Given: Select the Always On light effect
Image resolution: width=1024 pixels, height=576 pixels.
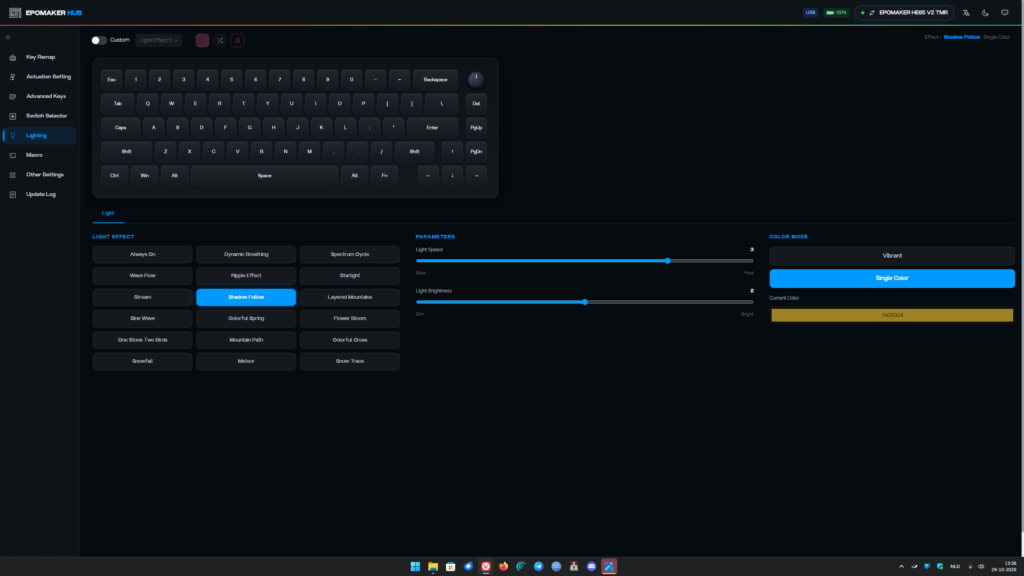Looking at the screenshot, I should [142, 255].
